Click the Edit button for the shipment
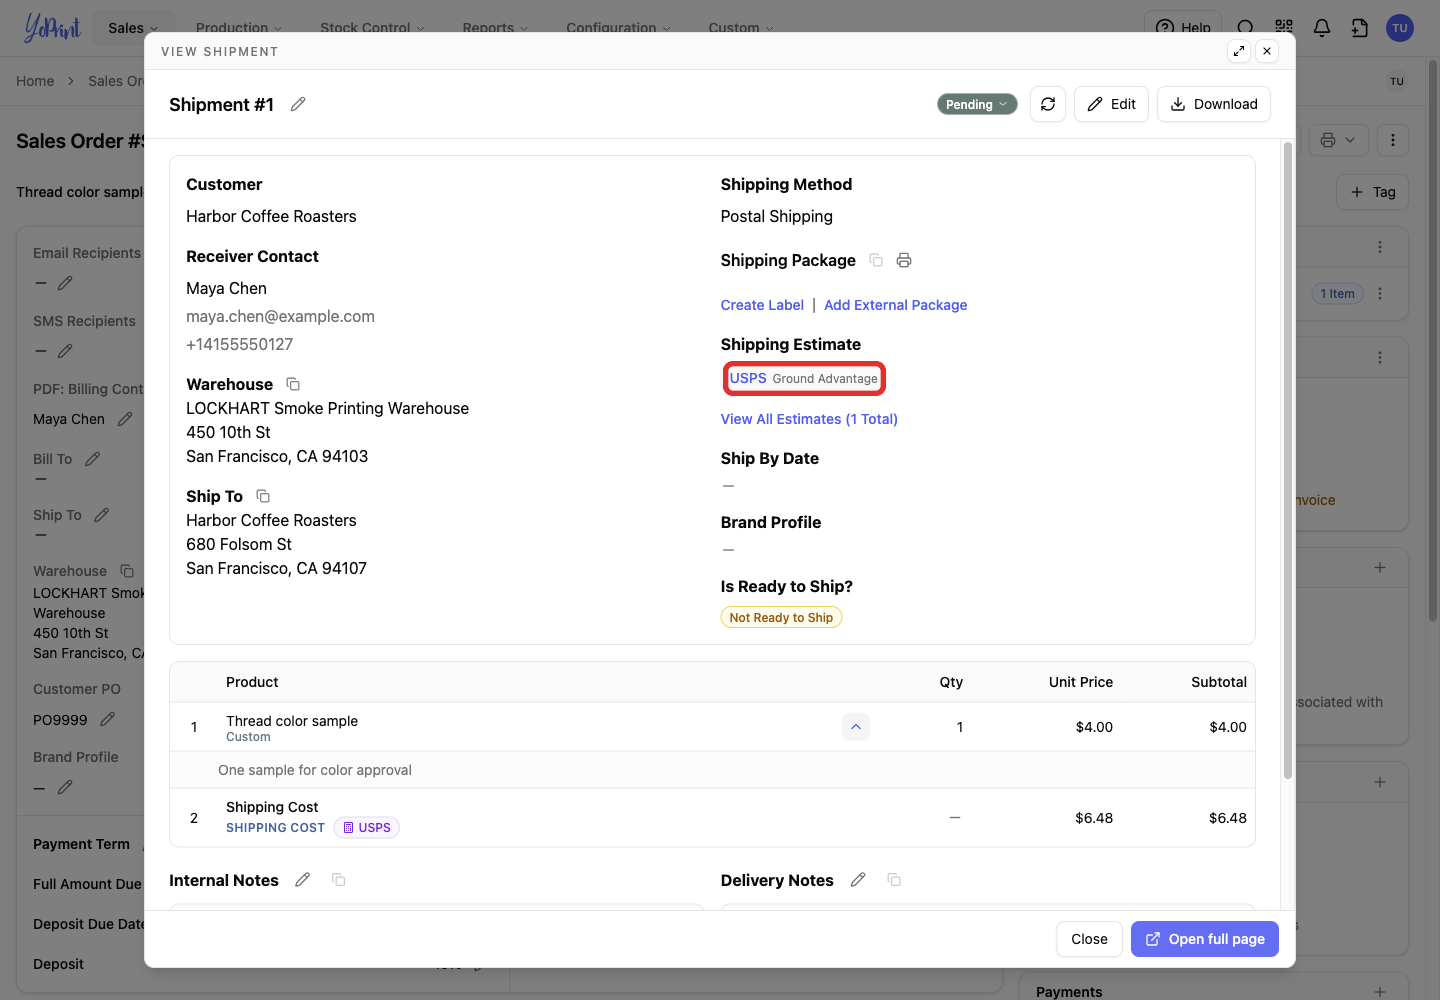Screen dimensions: 1440x1000 coord(1111,104)
